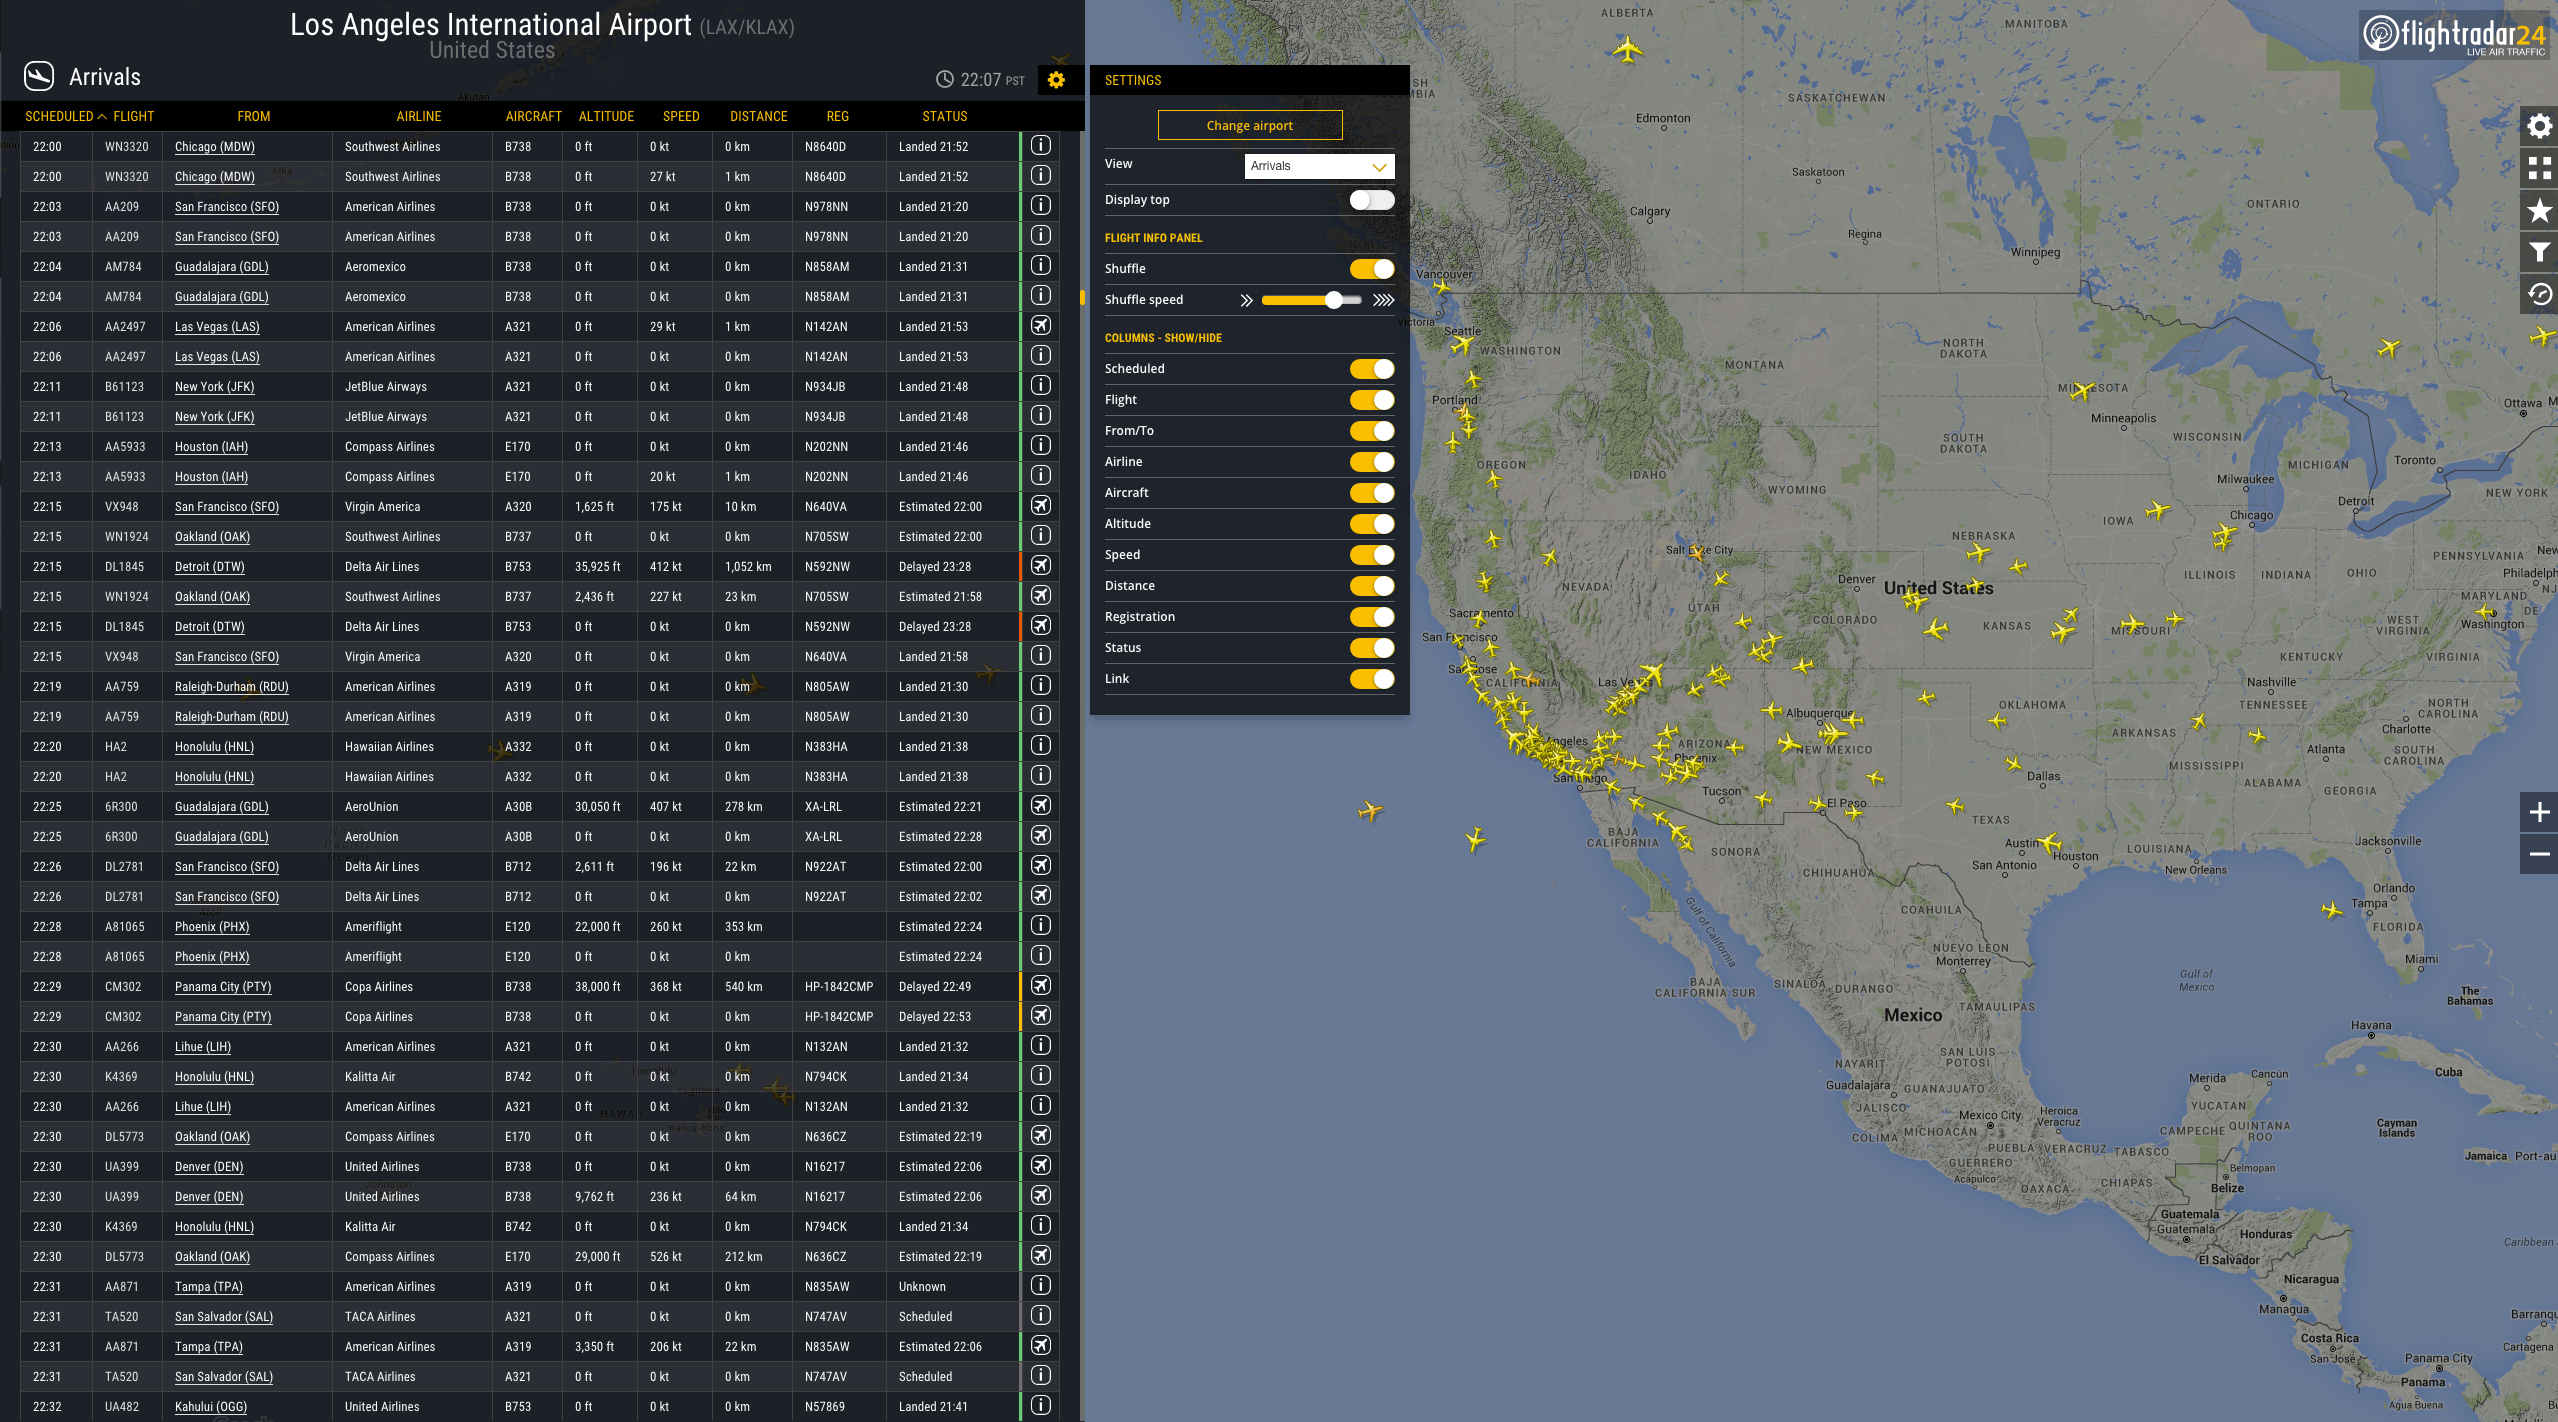This screenshot has height=1422, width=2558.
Task: Click the 22:07 PST clock display
Action: 980,80
